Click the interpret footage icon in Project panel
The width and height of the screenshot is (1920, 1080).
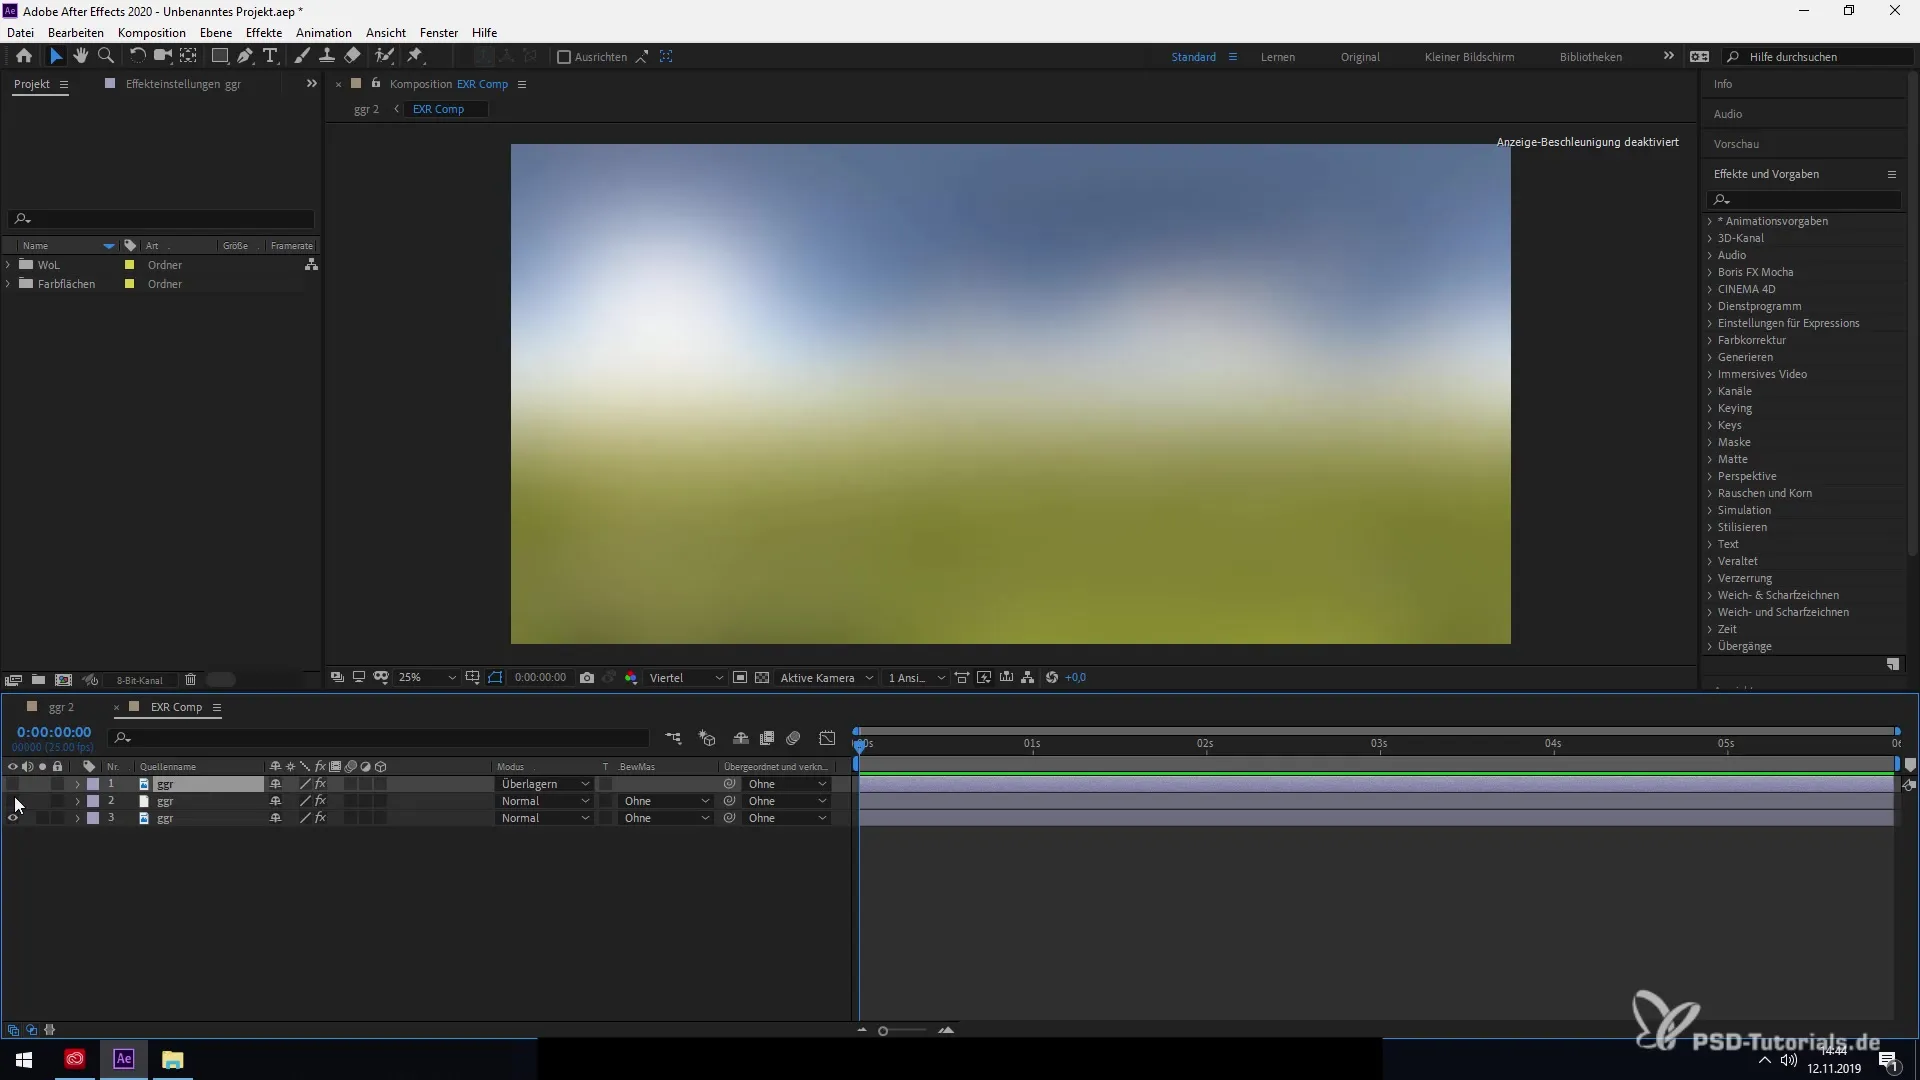(x=13, y=680)
